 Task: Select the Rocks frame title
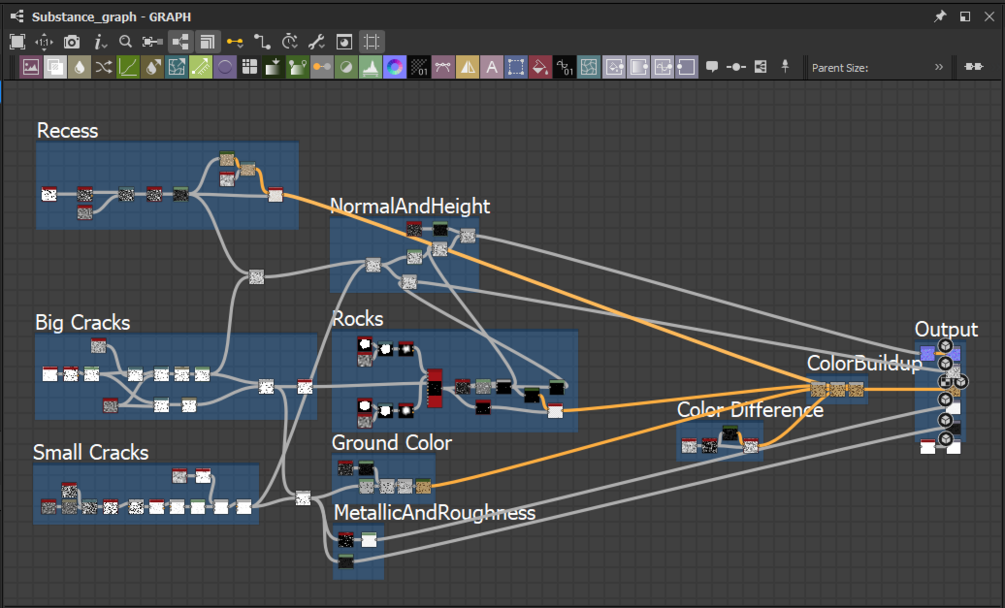(358, 318)
